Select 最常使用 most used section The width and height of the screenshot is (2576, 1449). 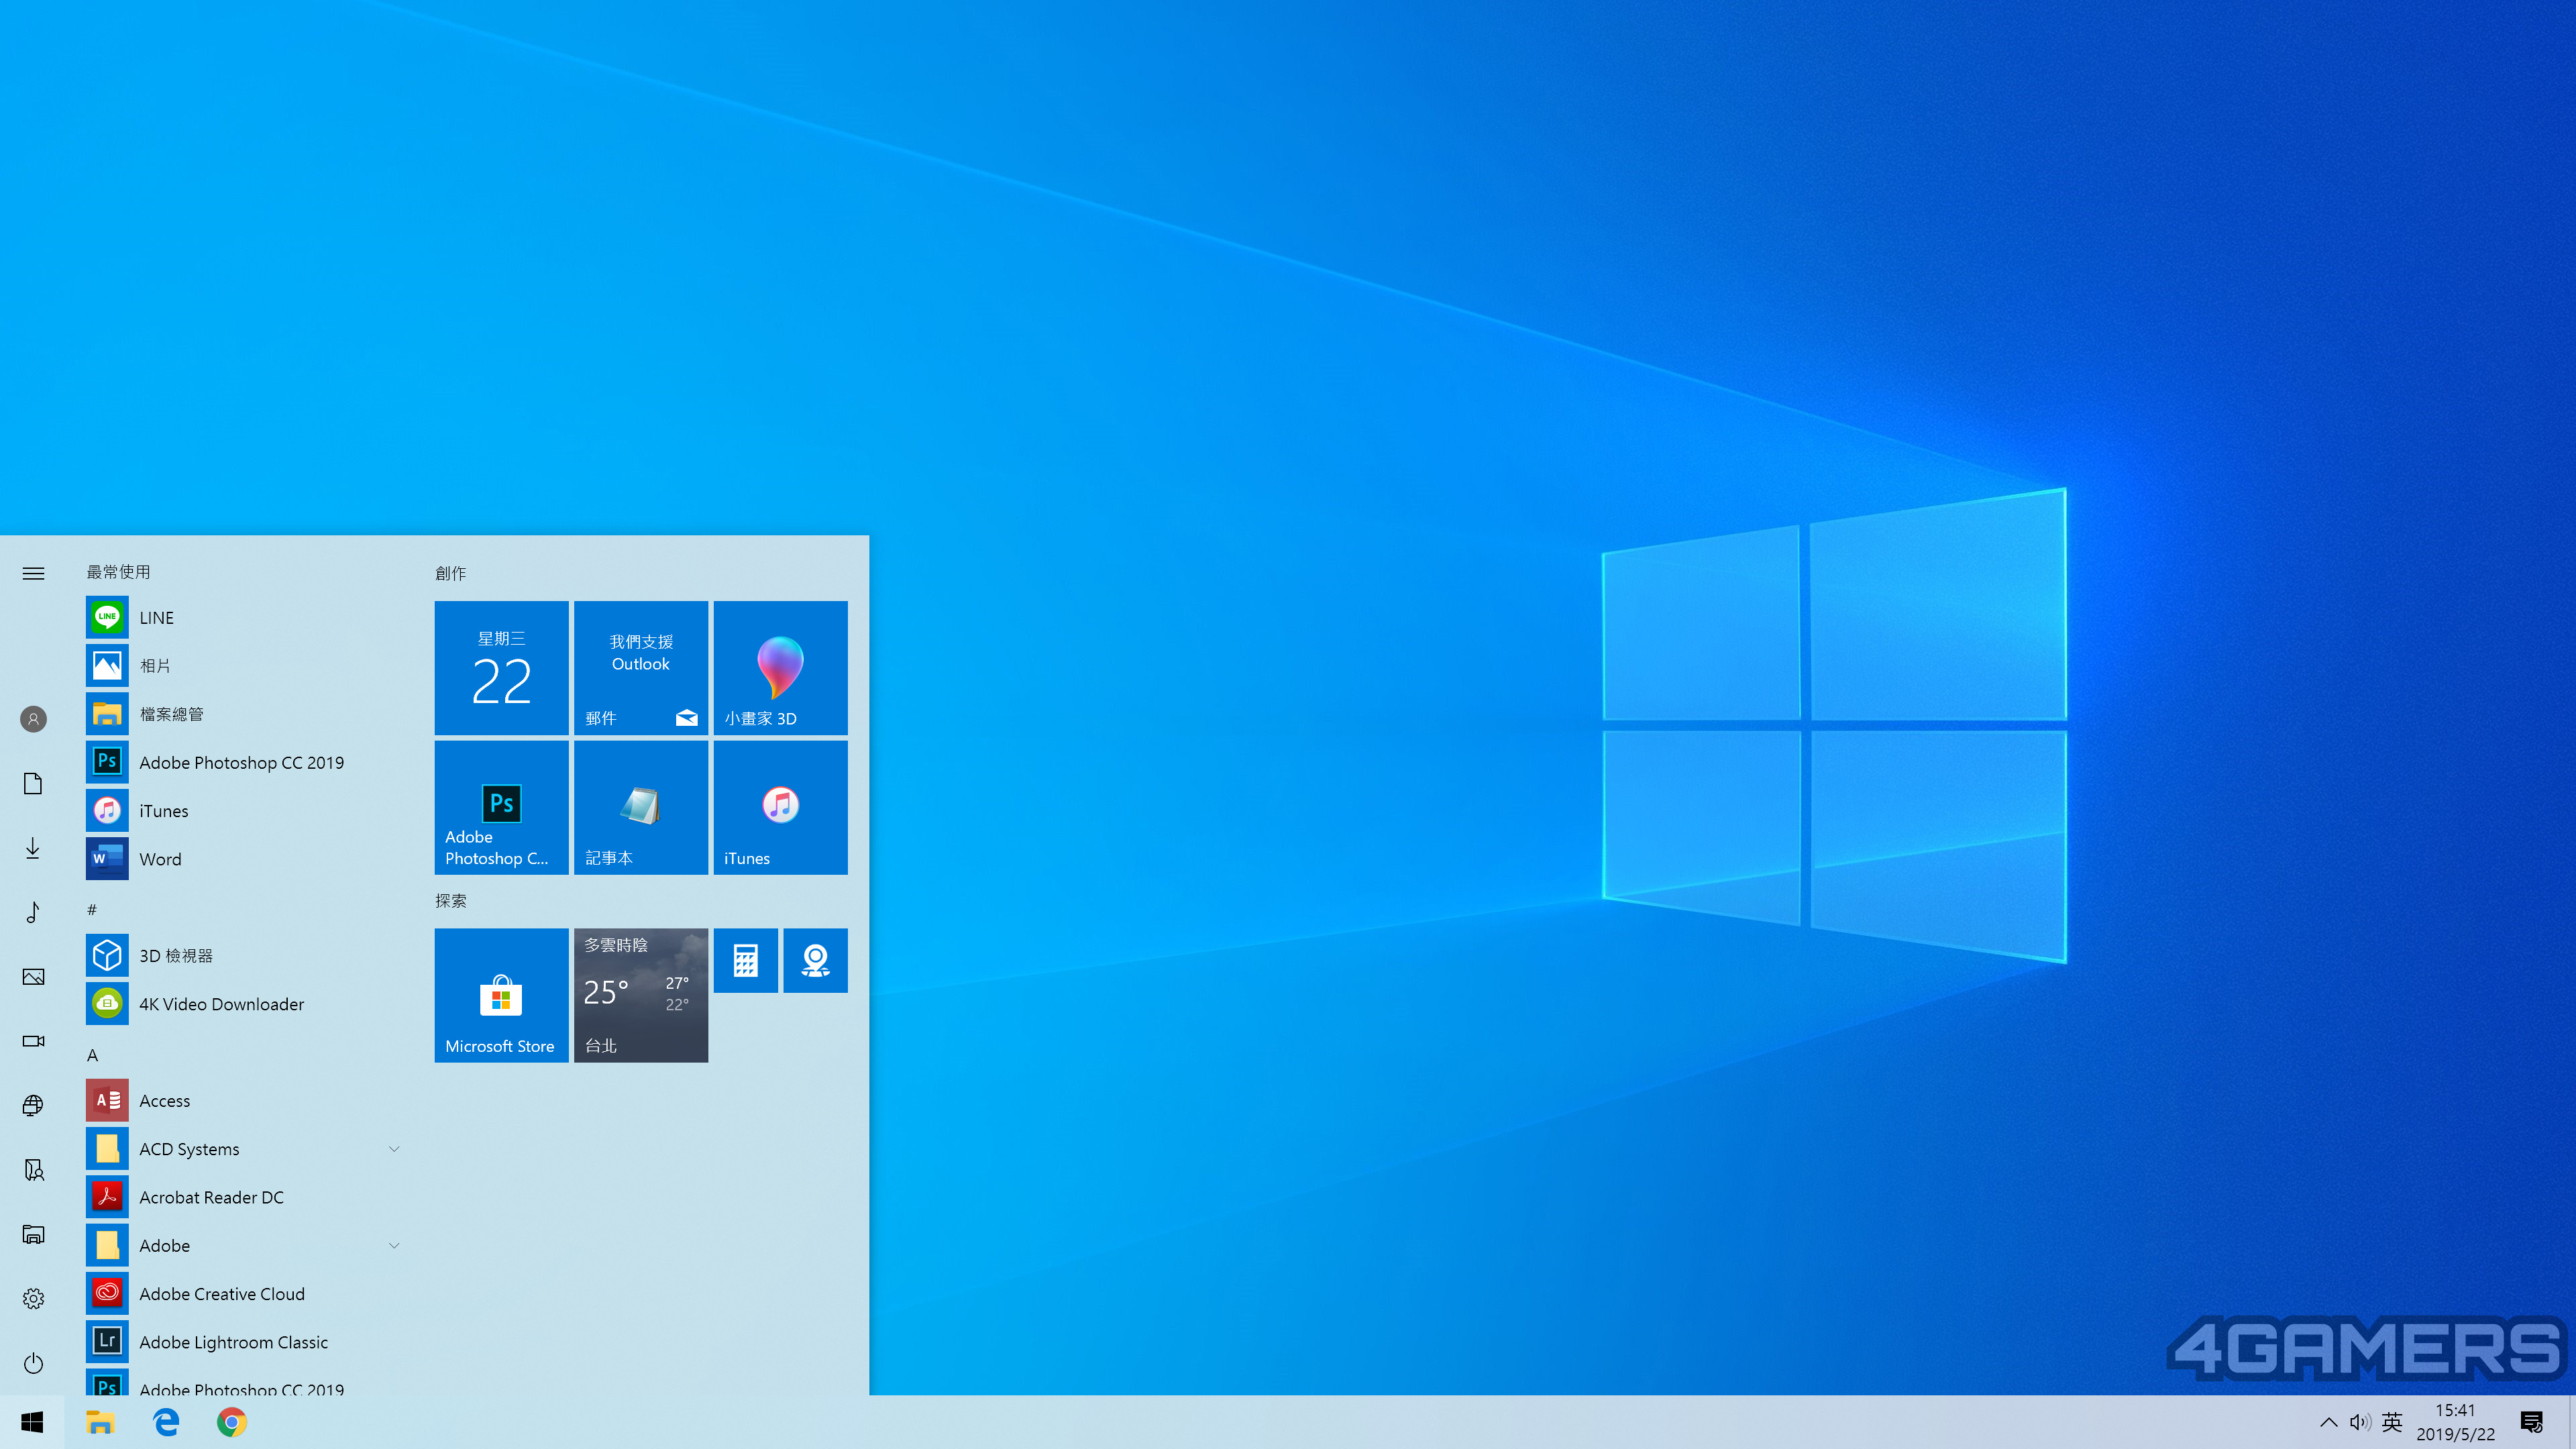pos(119,572)
